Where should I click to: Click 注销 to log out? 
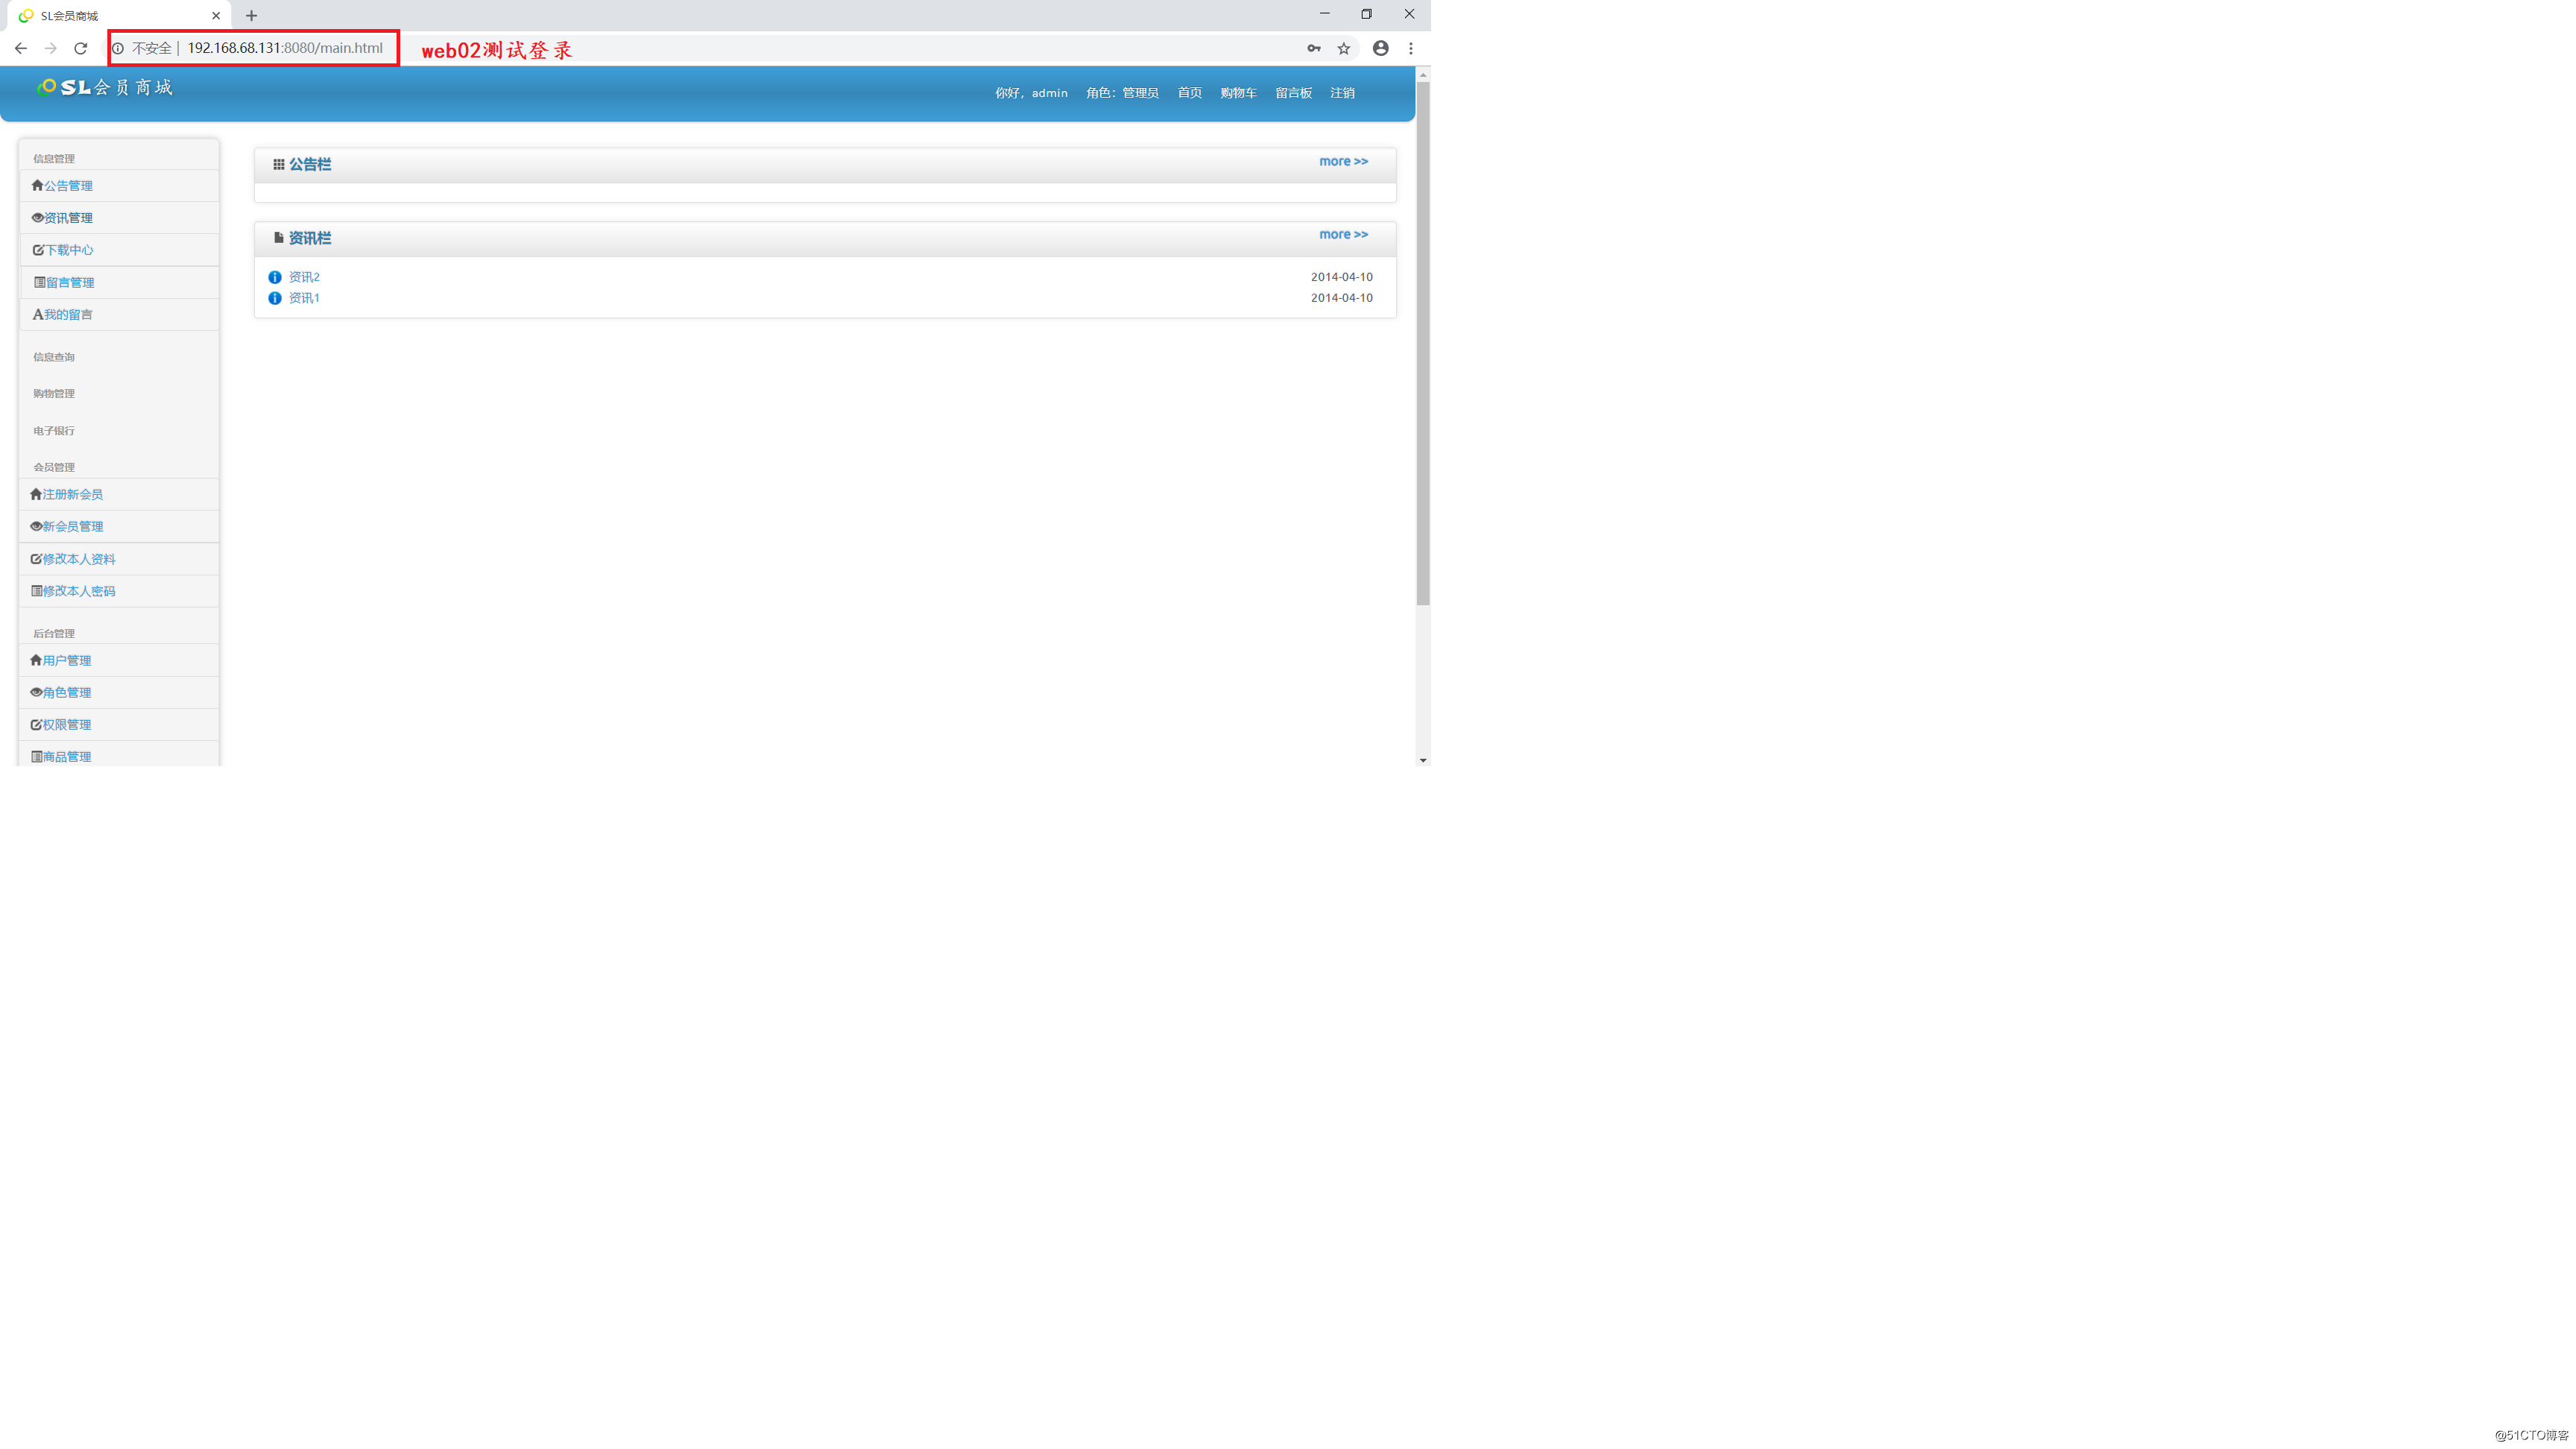(x=1342, y=93)
